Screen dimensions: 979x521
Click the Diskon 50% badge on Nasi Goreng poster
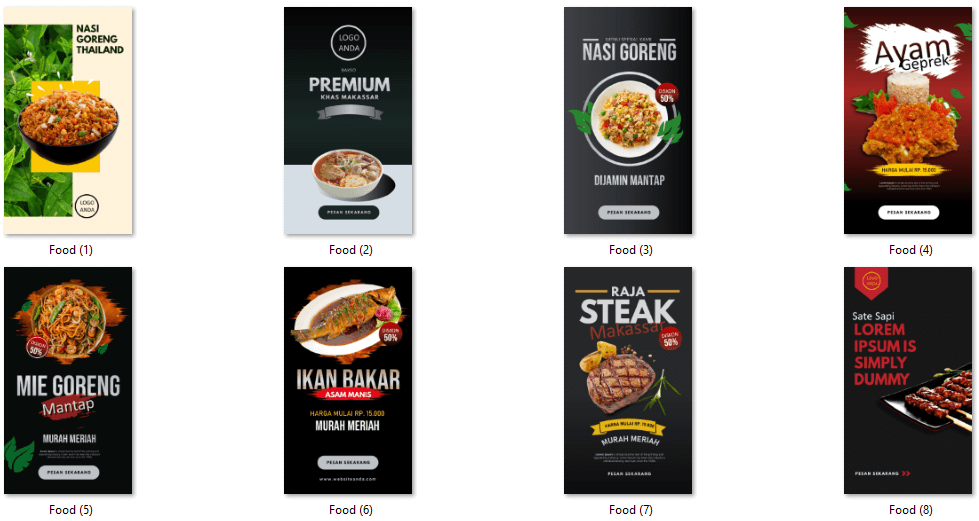pyautogui.click(x=667, y=95)
